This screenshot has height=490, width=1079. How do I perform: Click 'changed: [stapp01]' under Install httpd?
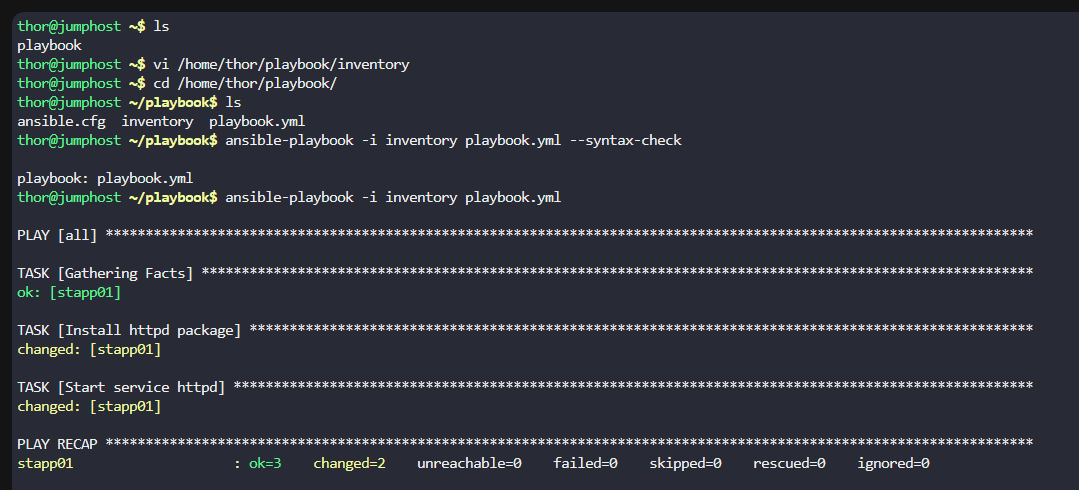click(x=89, y=350)
